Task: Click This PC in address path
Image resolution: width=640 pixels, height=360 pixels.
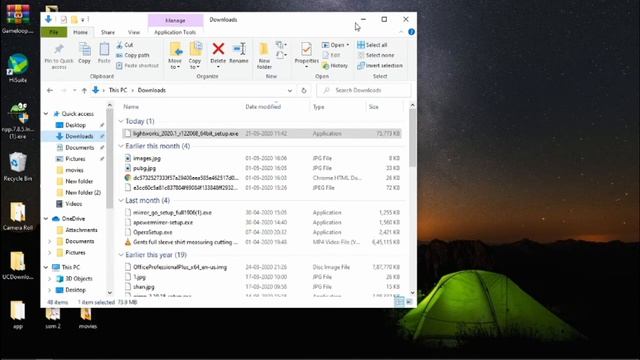Action: click(118, 90)
